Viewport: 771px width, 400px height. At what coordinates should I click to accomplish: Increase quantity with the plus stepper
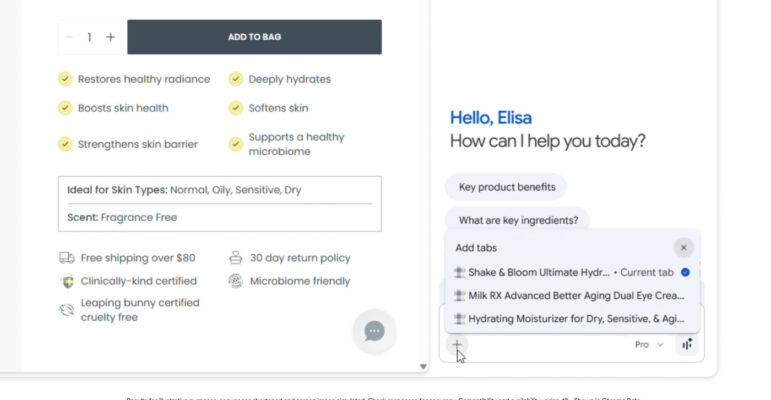(110, 37)
